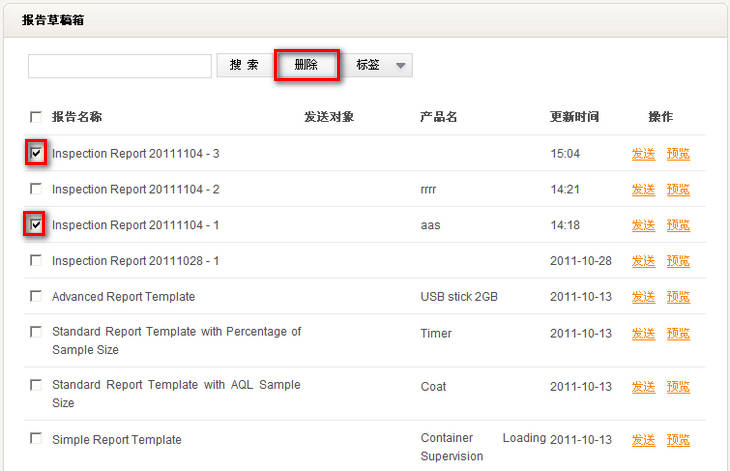
Task: Sort by the 更新时间 column header
Action: point(574,117)
